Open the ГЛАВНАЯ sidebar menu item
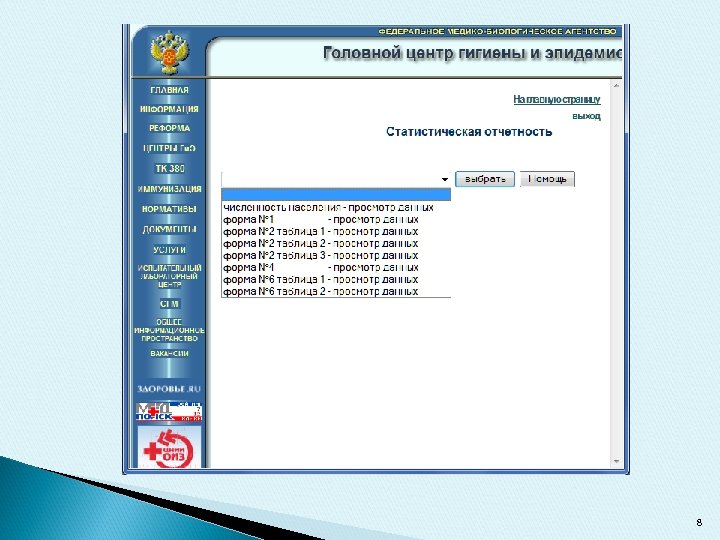Image resolution: width=720 pixels, height=540 pixels. 169,90
